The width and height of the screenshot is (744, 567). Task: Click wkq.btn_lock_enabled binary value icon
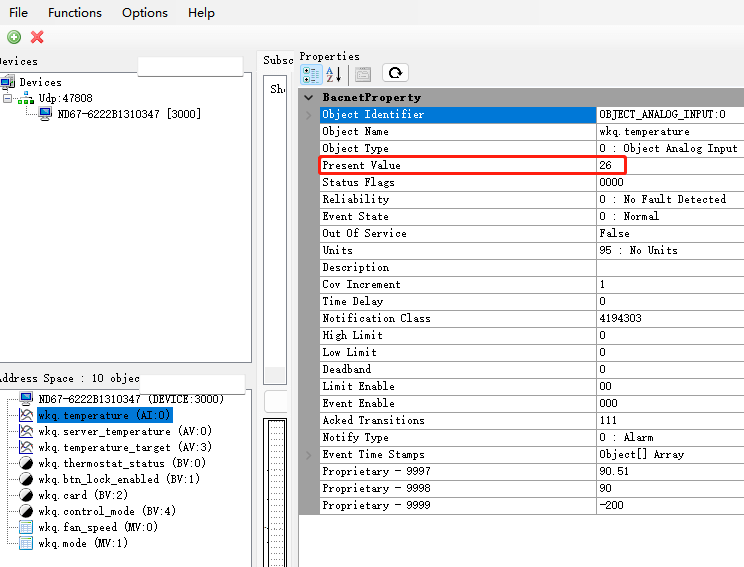pos(26,479)
